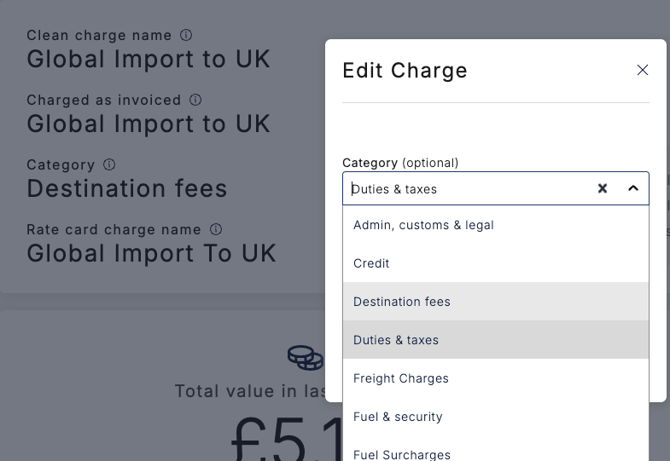670x461 pixels.
Task: Pick Duties & taxes in the dropdown list
Action: [396, 340]
